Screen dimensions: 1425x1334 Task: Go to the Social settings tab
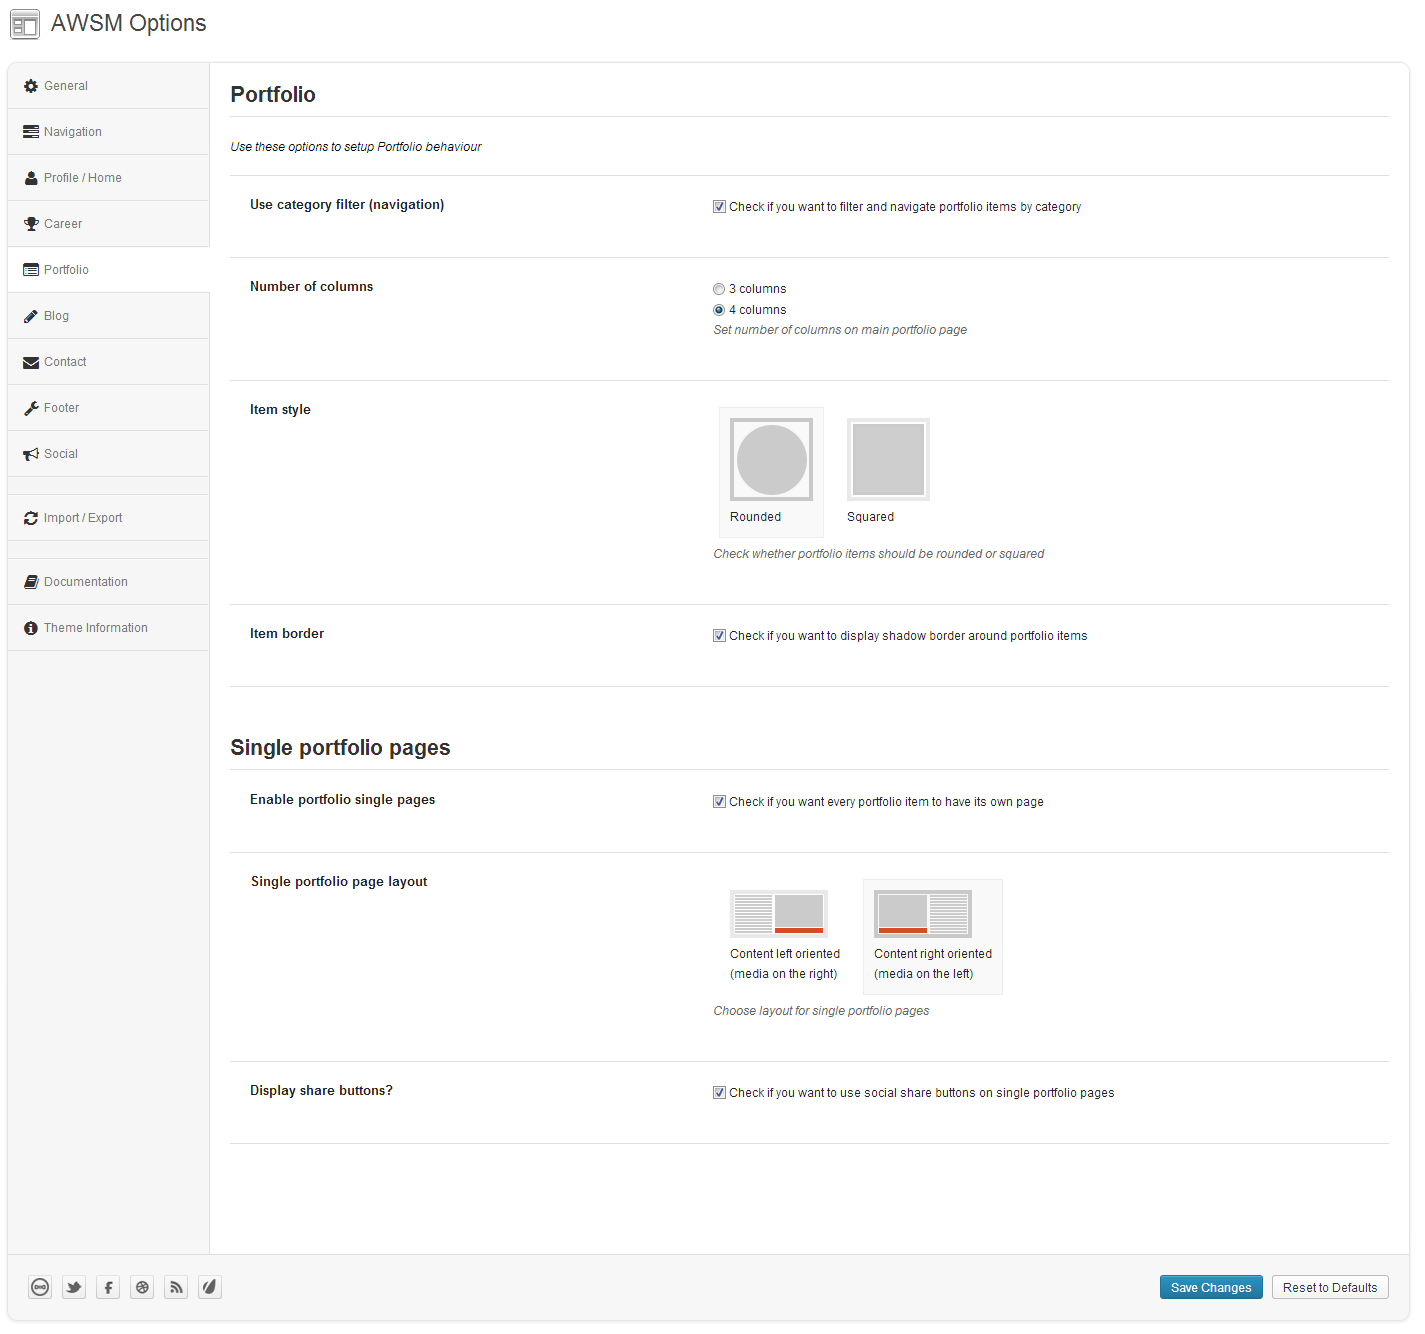point(108,454)
